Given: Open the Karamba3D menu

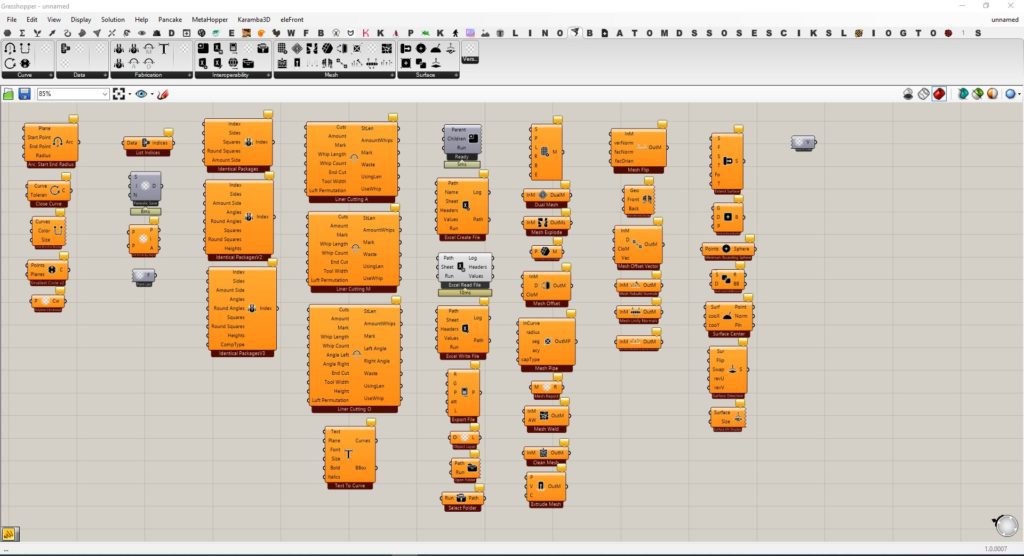Looking at the screenshot, I should point(254,20).
